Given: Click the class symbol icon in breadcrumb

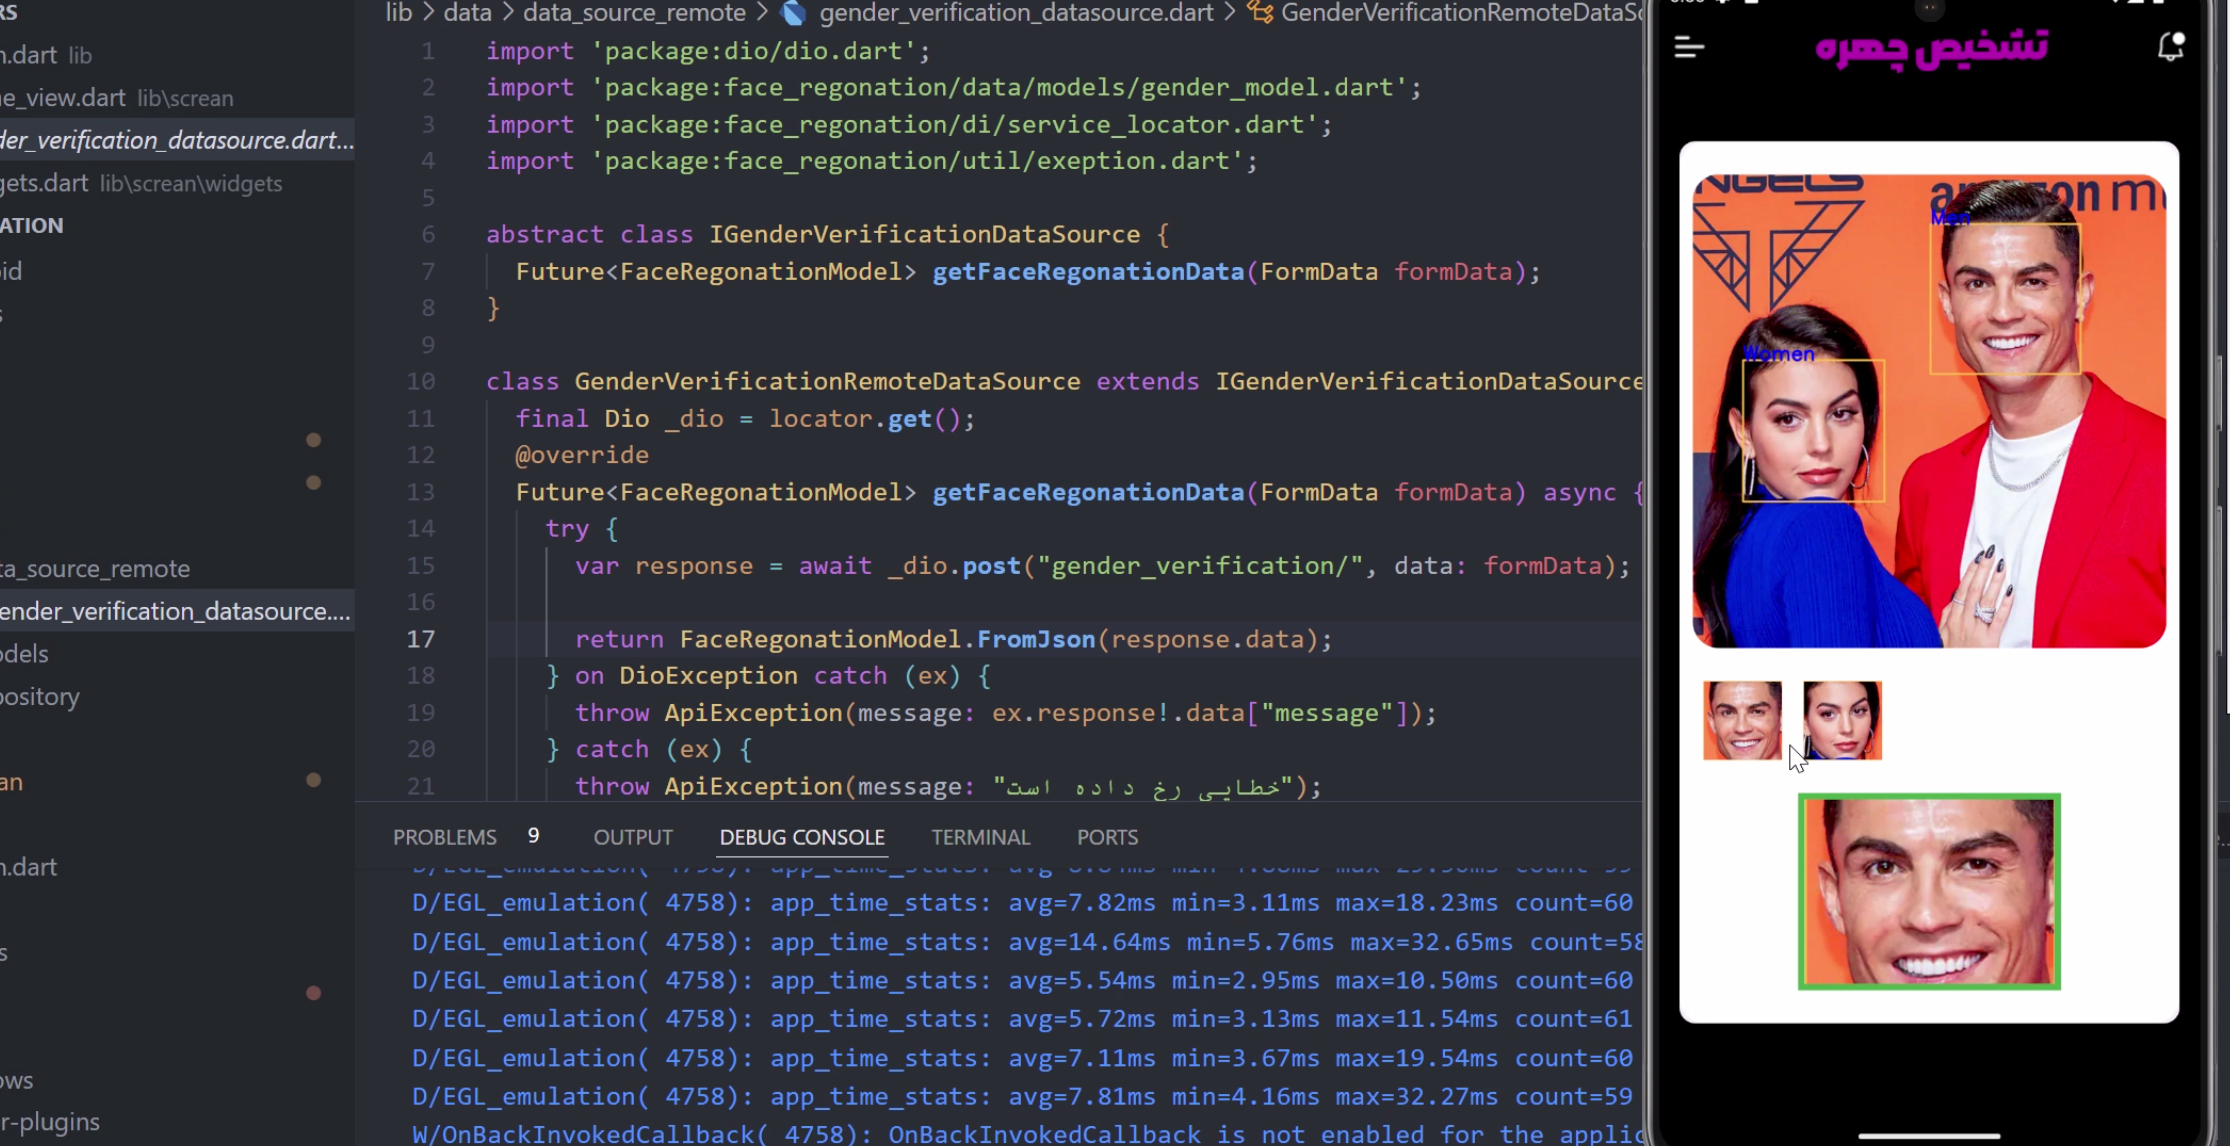Looking at the screenshot, I should (x=1260, y=13).
